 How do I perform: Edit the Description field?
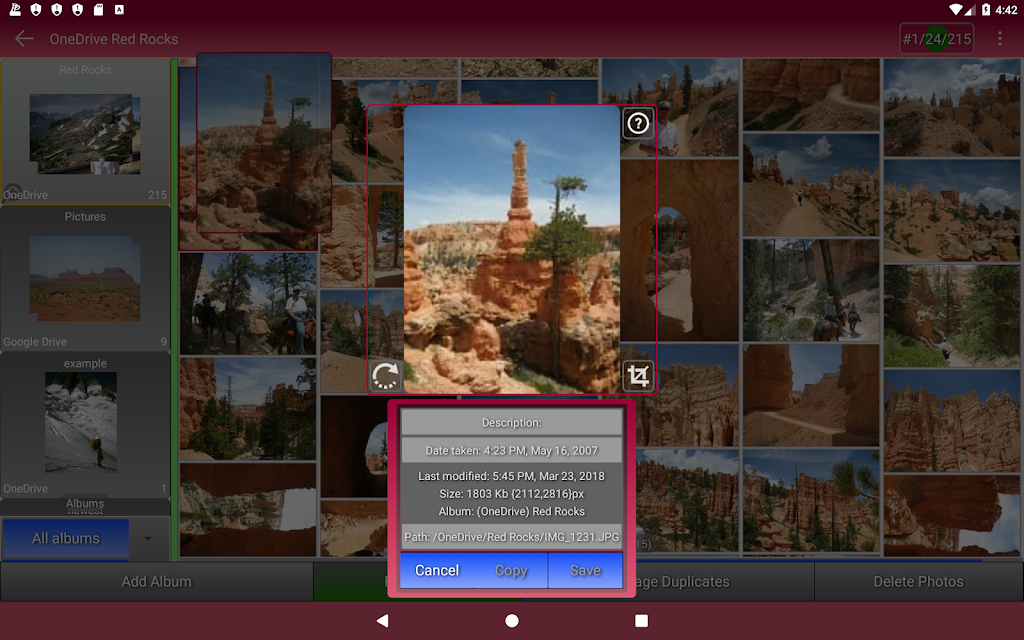click(x=511, y=423)
